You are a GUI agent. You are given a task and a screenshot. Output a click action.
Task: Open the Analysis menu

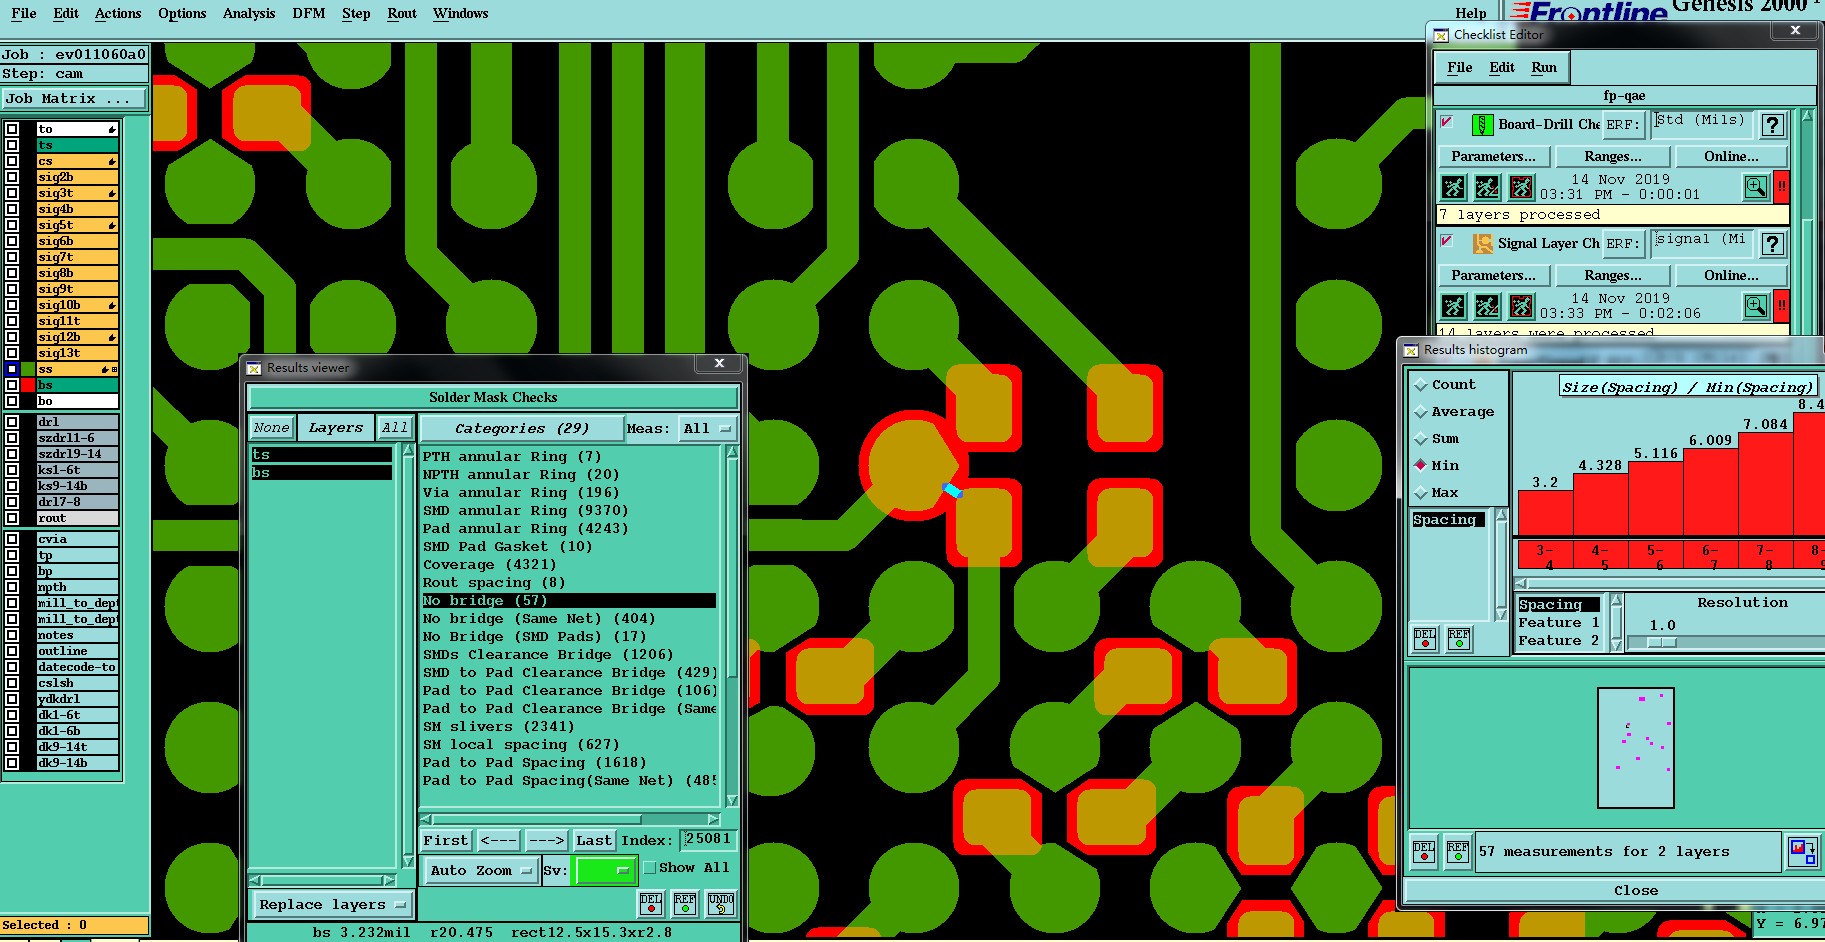click(249, 13)
